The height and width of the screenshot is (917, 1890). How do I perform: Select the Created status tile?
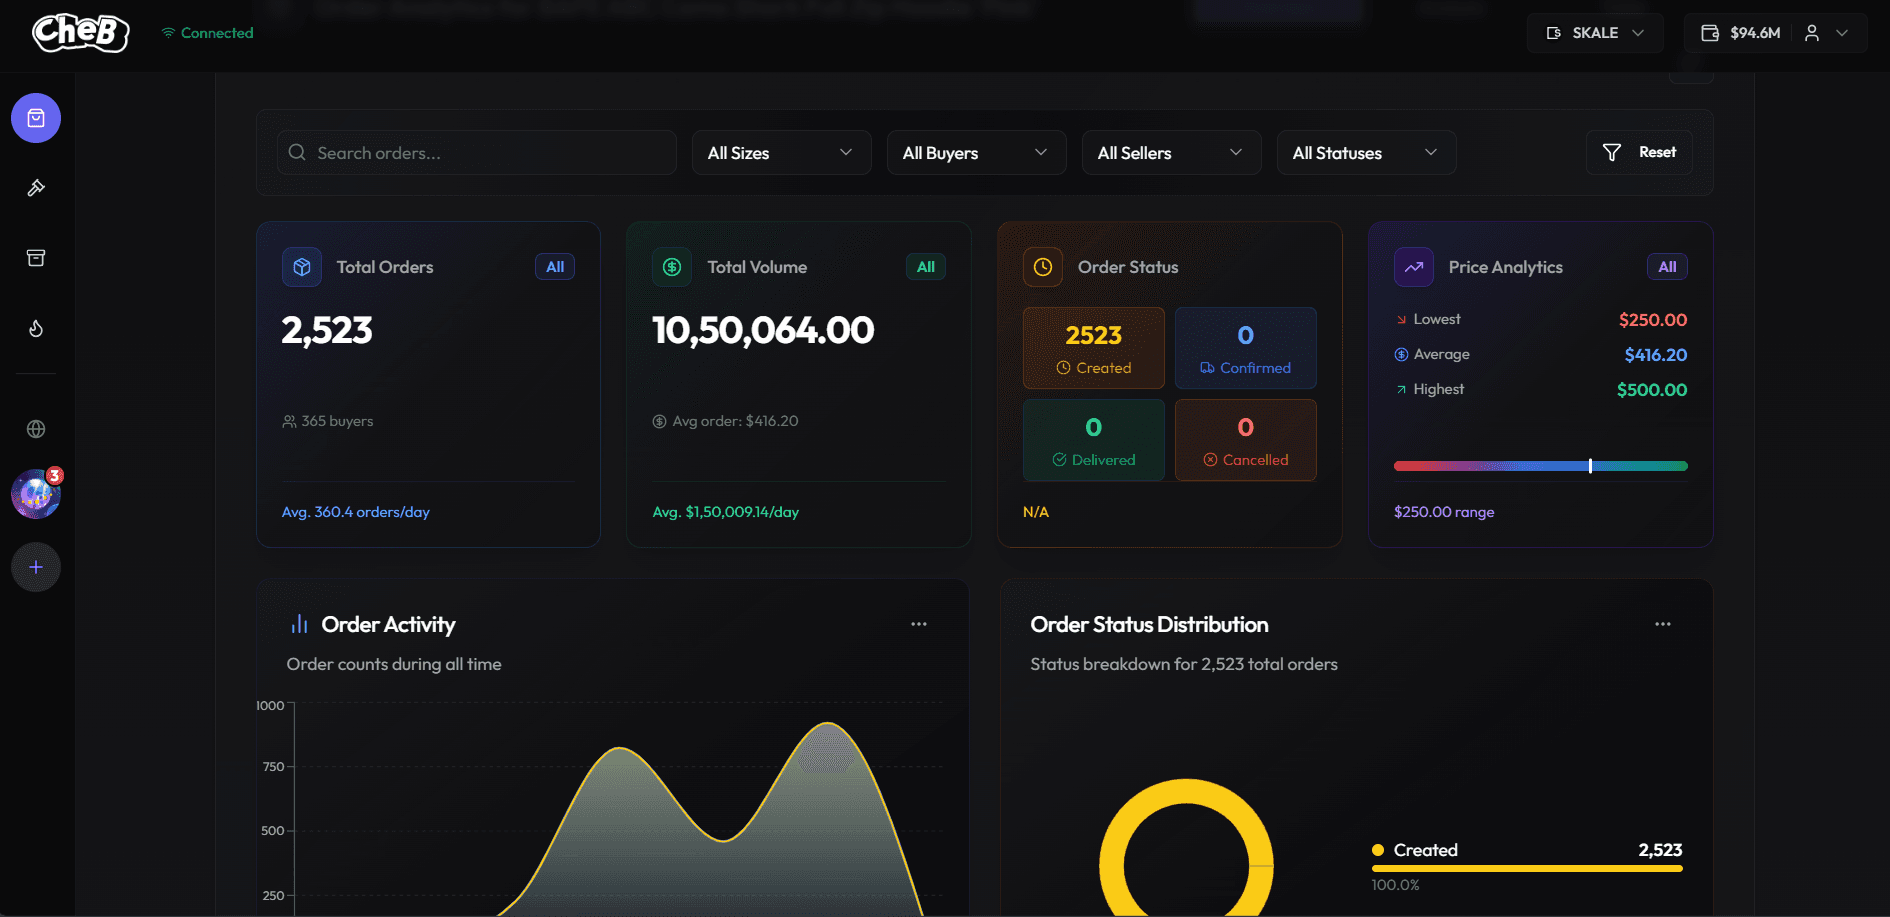pyautogui.click(x=1094, y=348)
